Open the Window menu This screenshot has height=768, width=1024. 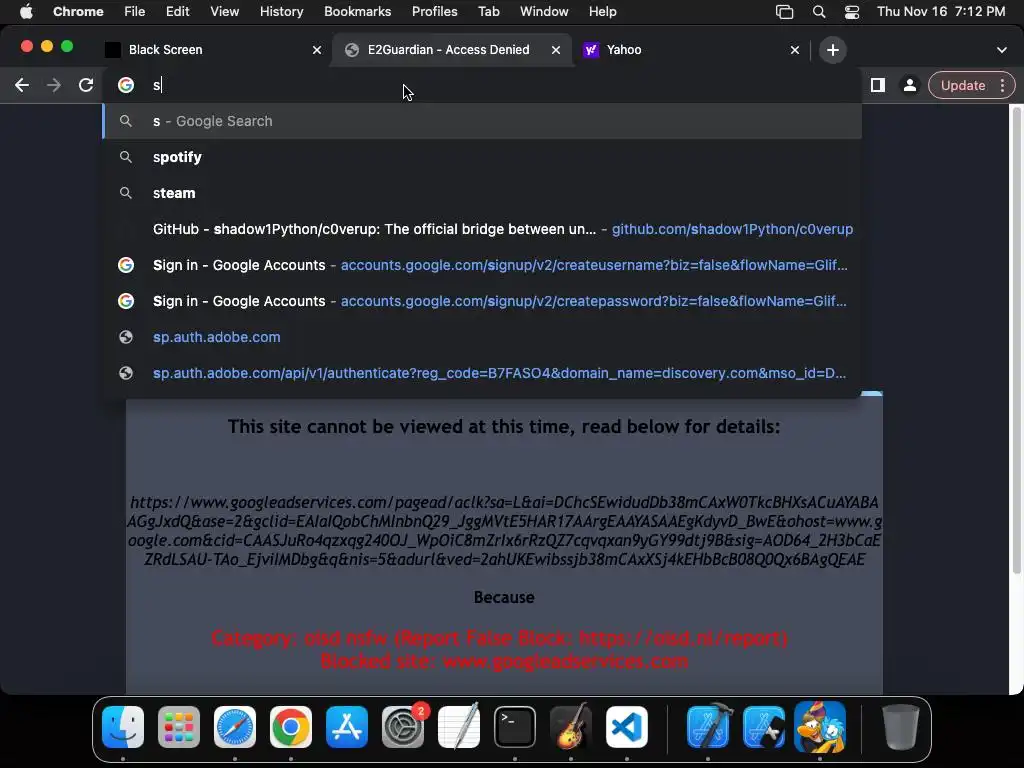pyautogui.click(x=544, y=11)
